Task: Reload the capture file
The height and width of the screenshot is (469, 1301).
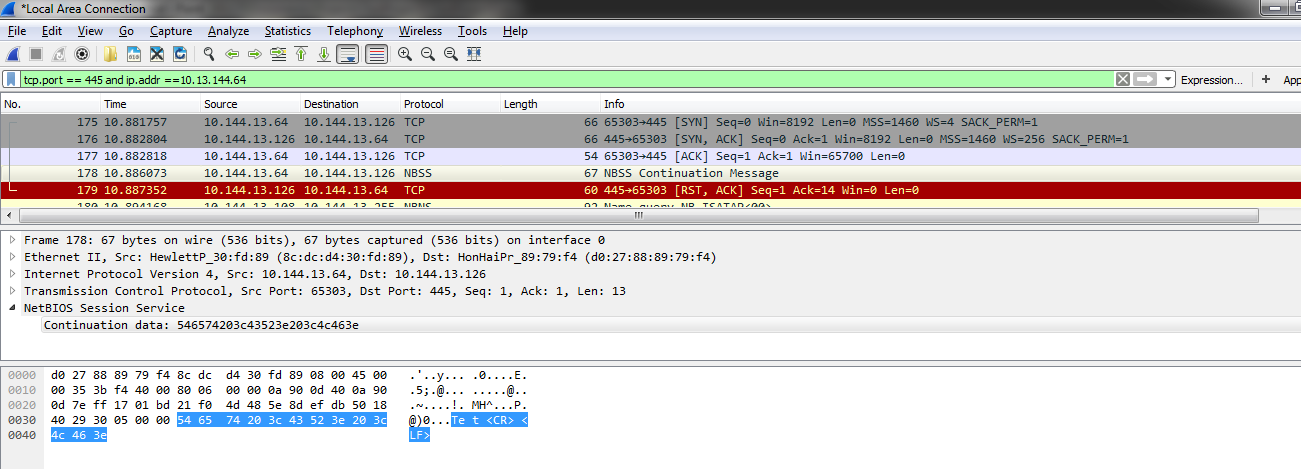Action: [x=180, y=54]
